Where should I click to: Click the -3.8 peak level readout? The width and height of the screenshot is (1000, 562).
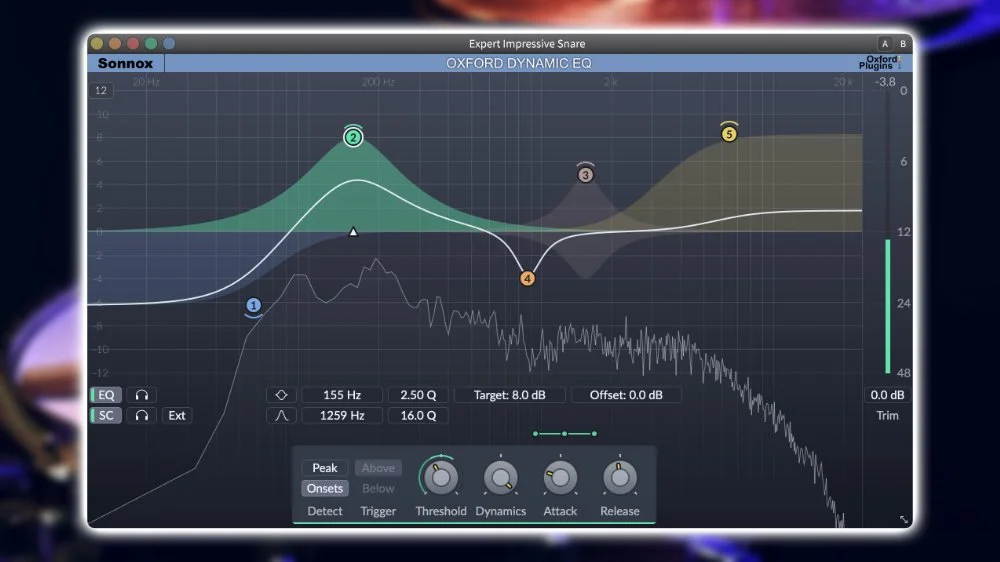pyautogui.click(x=885, y=82)
